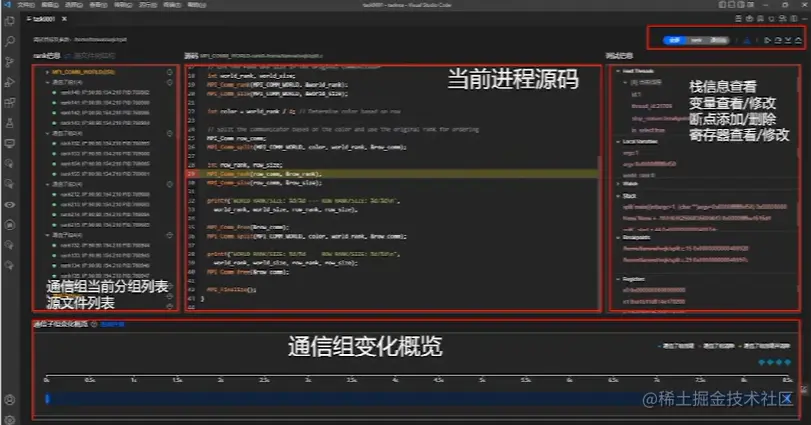Open the Search view in activity bar
The image size is (811, 425).
[9, 41]
